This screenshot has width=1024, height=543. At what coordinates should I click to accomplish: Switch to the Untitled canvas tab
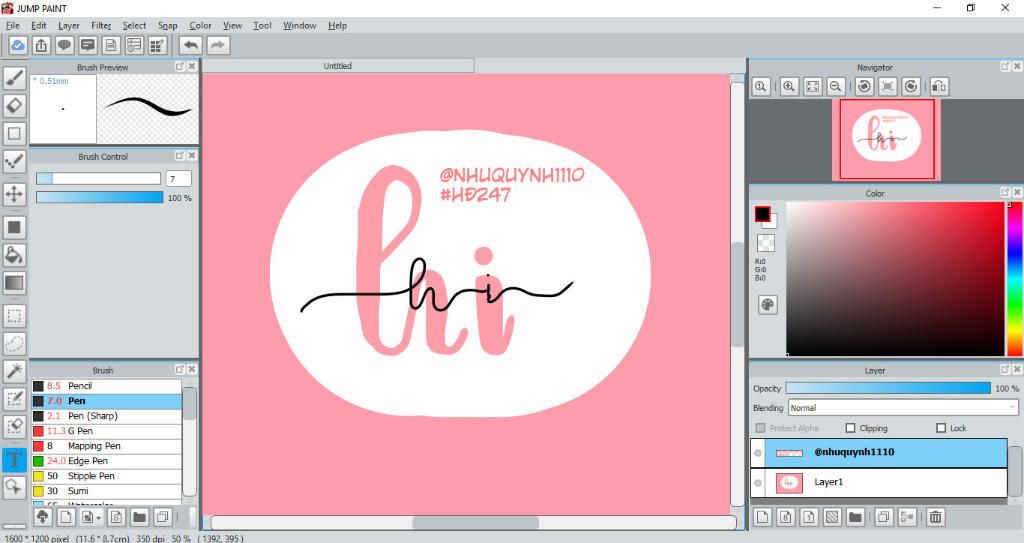338,66
